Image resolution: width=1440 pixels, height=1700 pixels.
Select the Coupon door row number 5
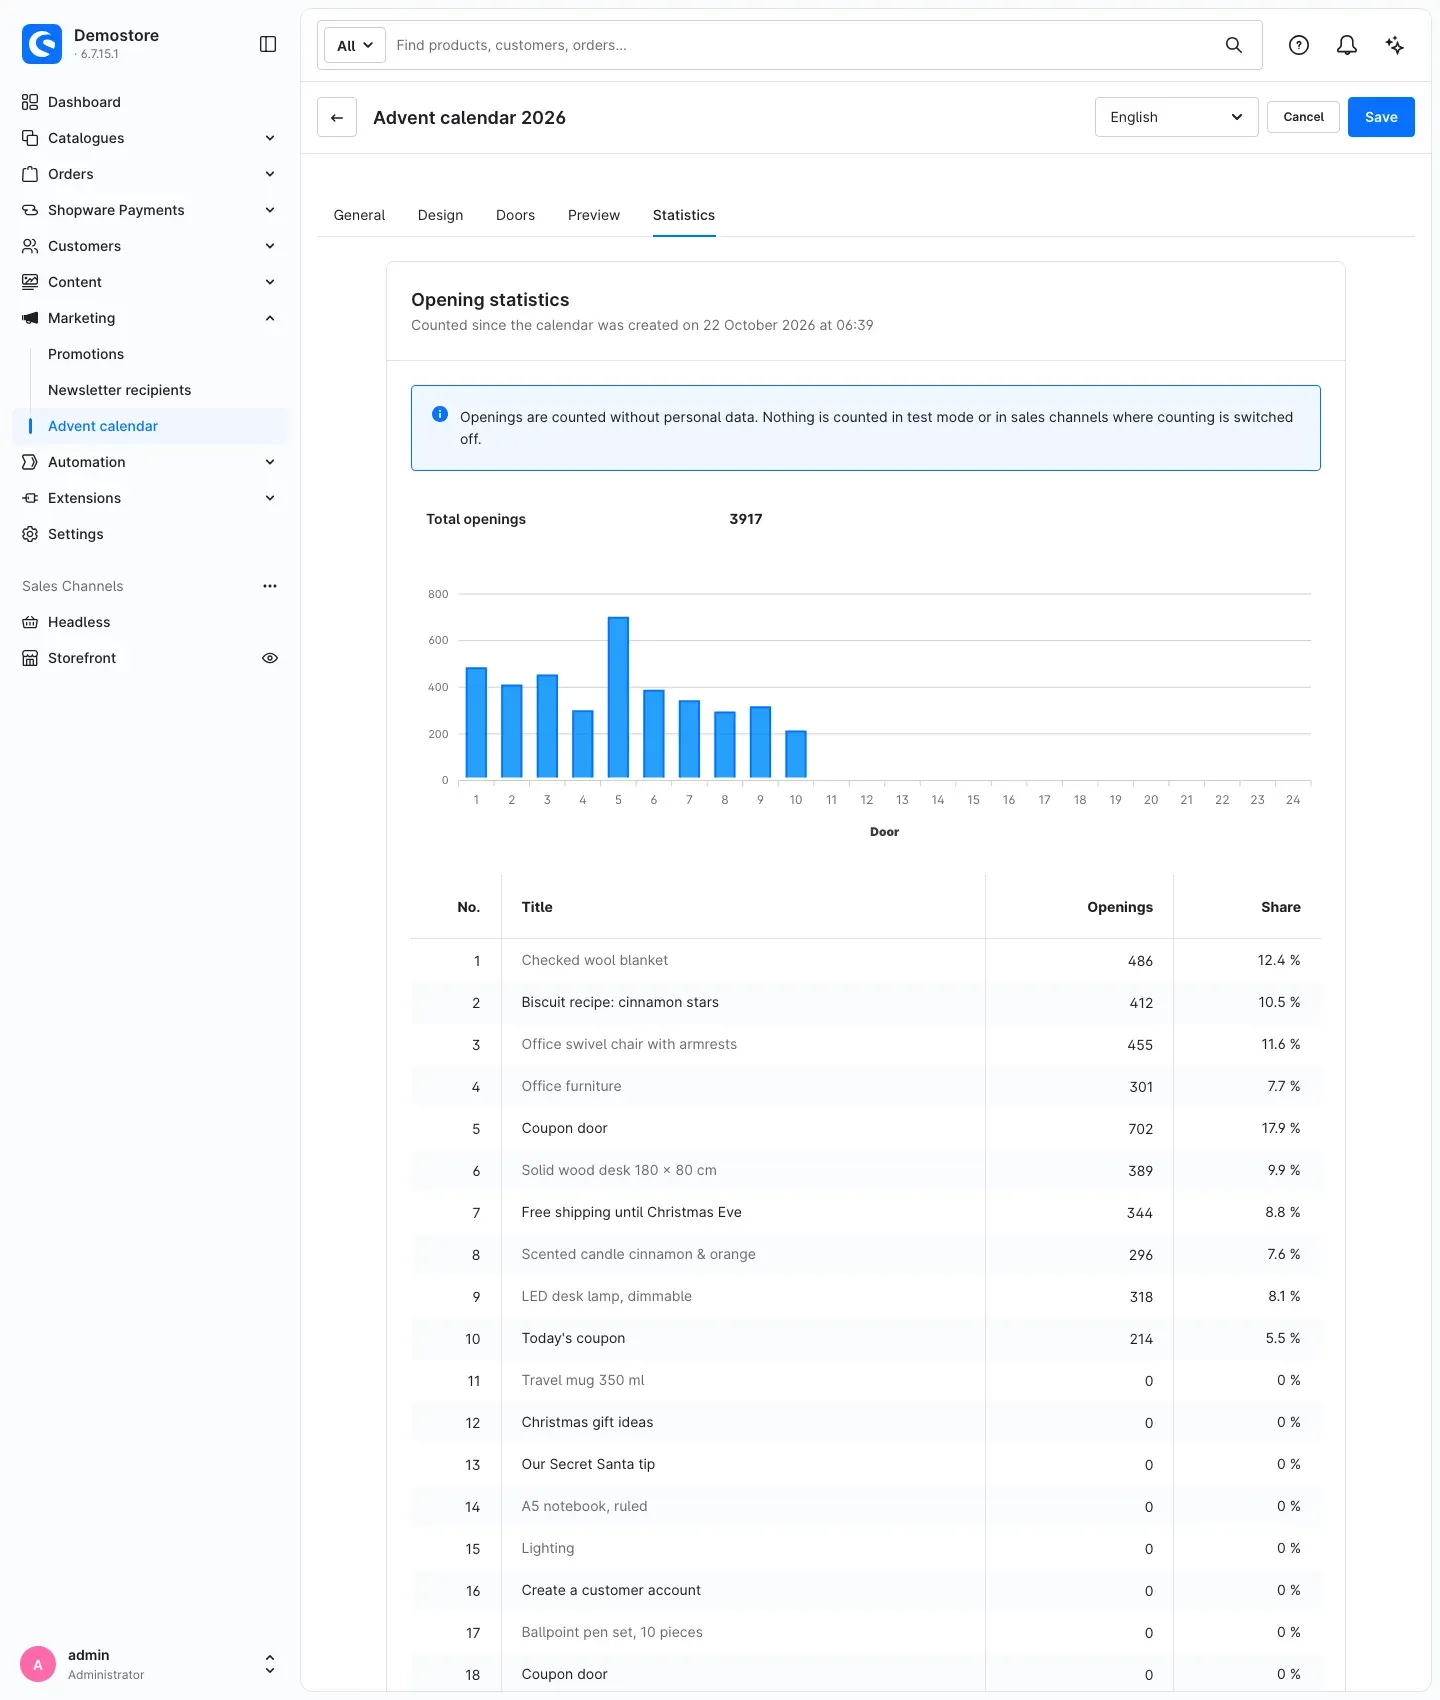click(866, 1128)
